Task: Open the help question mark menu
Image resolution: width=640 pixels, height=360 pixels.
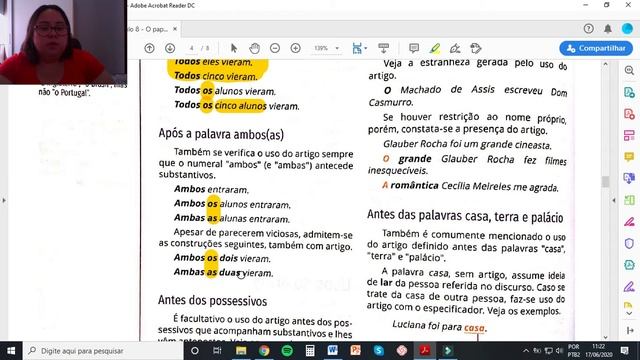Action: click(589, 29)
